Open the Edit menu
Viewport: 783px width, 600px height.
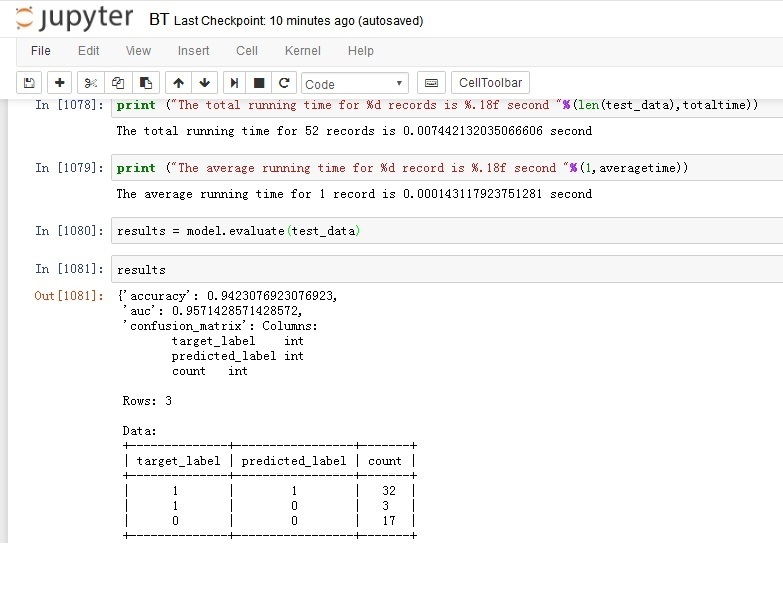coord(88,51)
